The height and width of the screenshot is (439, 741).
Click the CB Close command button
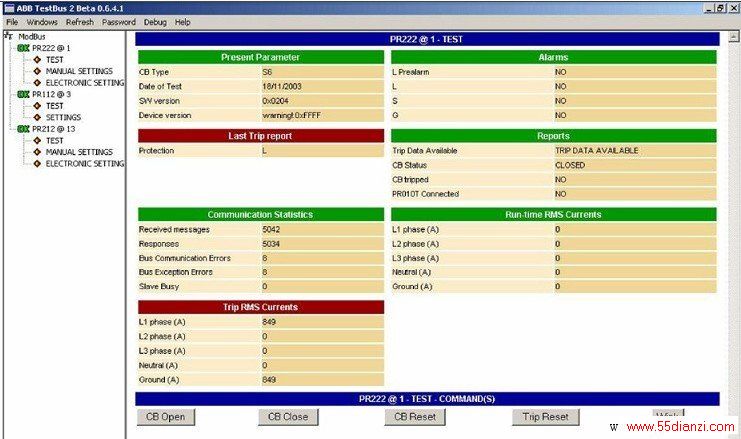coord(288,417)
